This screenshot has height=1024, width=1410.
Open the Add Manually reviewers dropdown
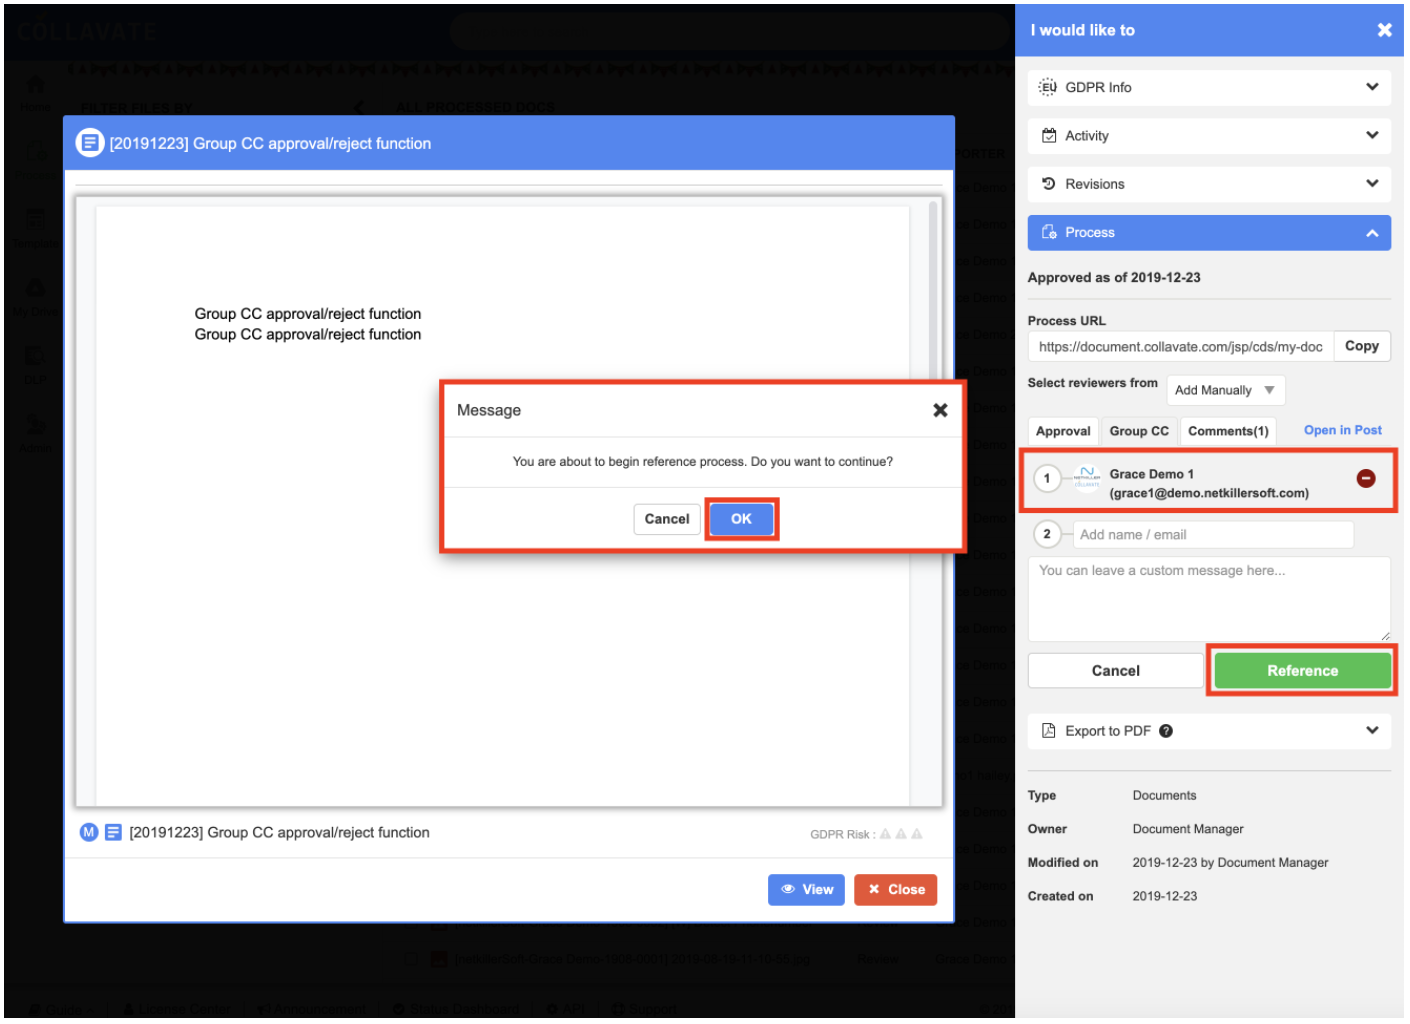click(1226, 390)
